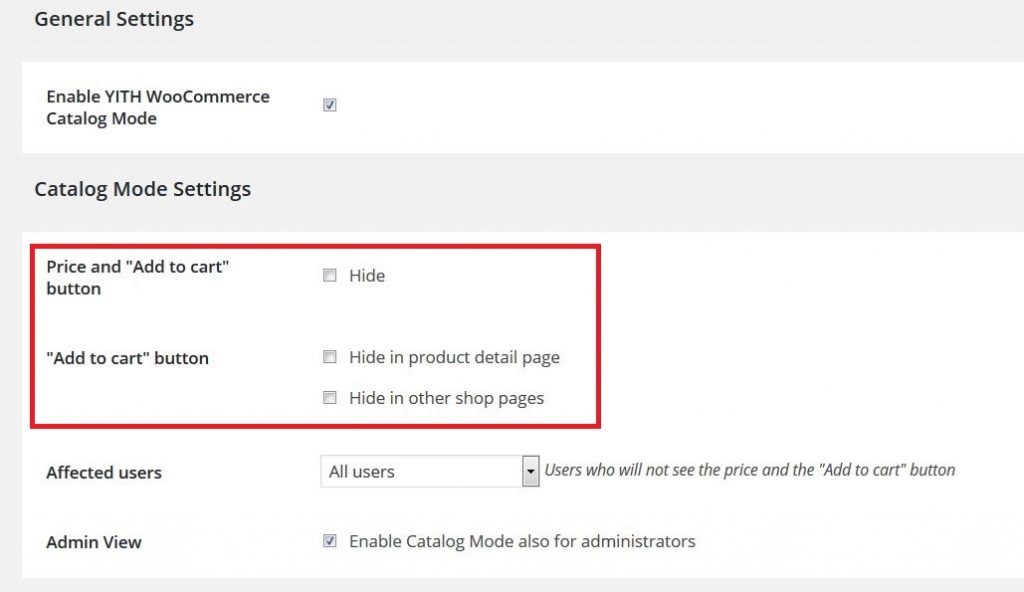Click the All users select field

pyautogui.click(x=430, y=471)
